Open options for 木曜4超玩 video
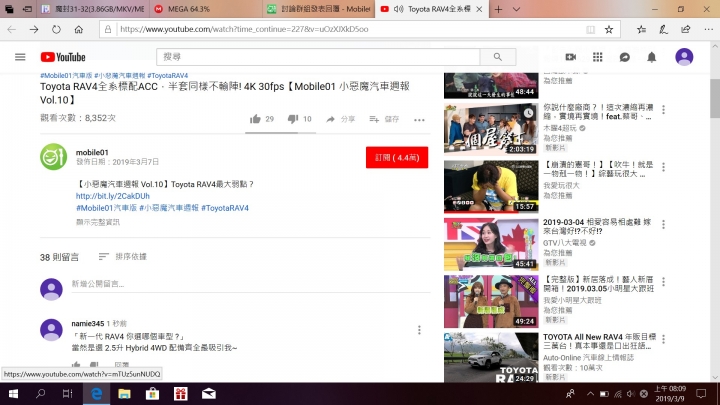 click(x=664, y=110)
